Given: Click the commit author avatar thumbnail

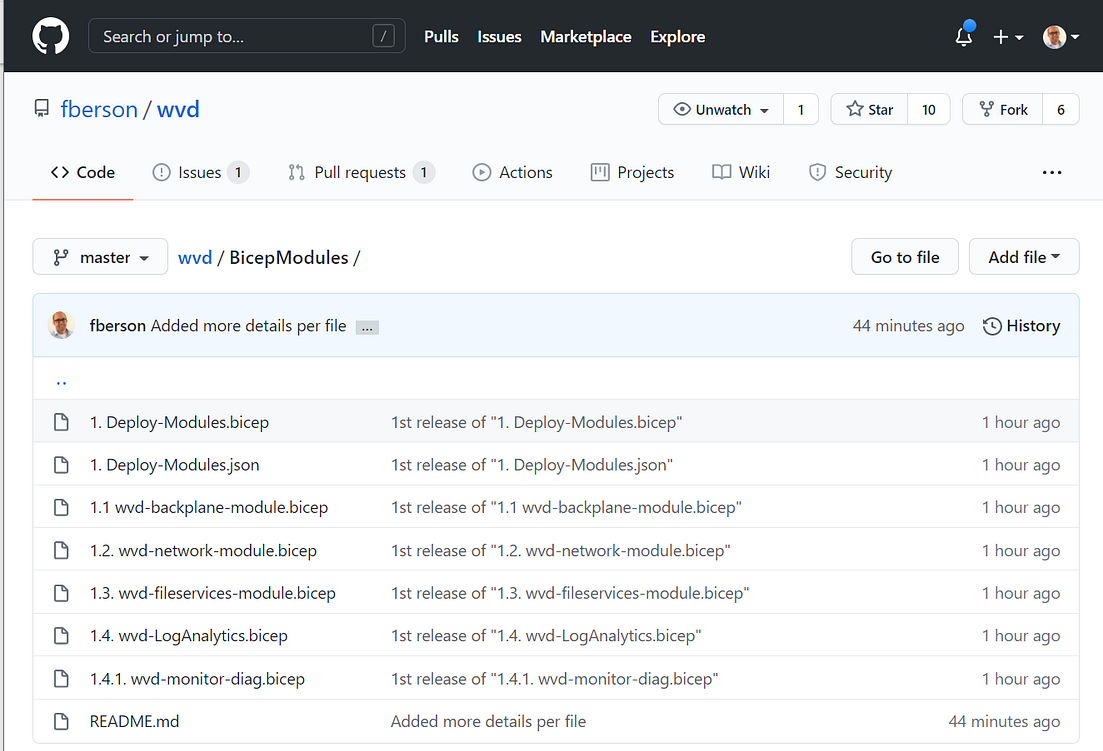Looking at the screenshot, I should [x=61, y=326].
